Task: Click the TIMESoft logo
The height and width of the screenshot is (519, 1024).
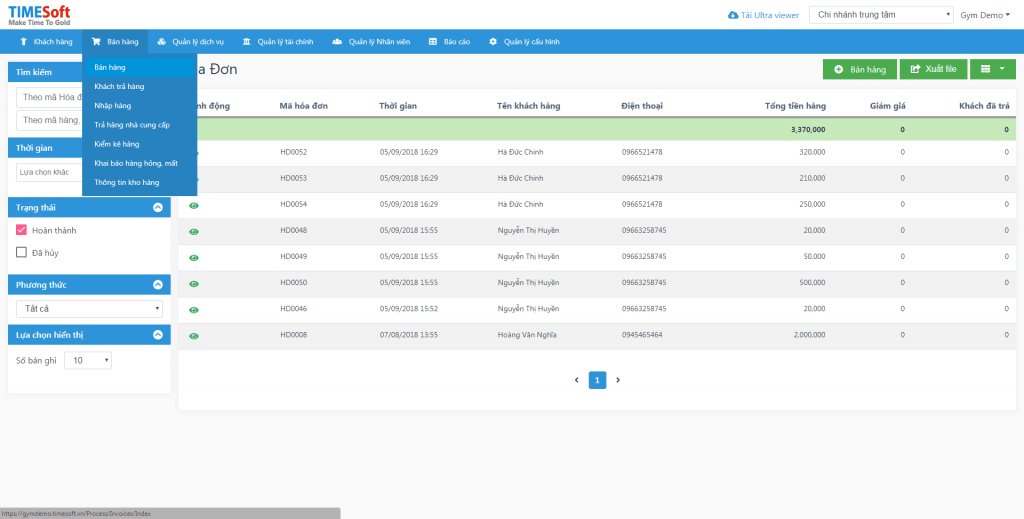Action: 39,14
